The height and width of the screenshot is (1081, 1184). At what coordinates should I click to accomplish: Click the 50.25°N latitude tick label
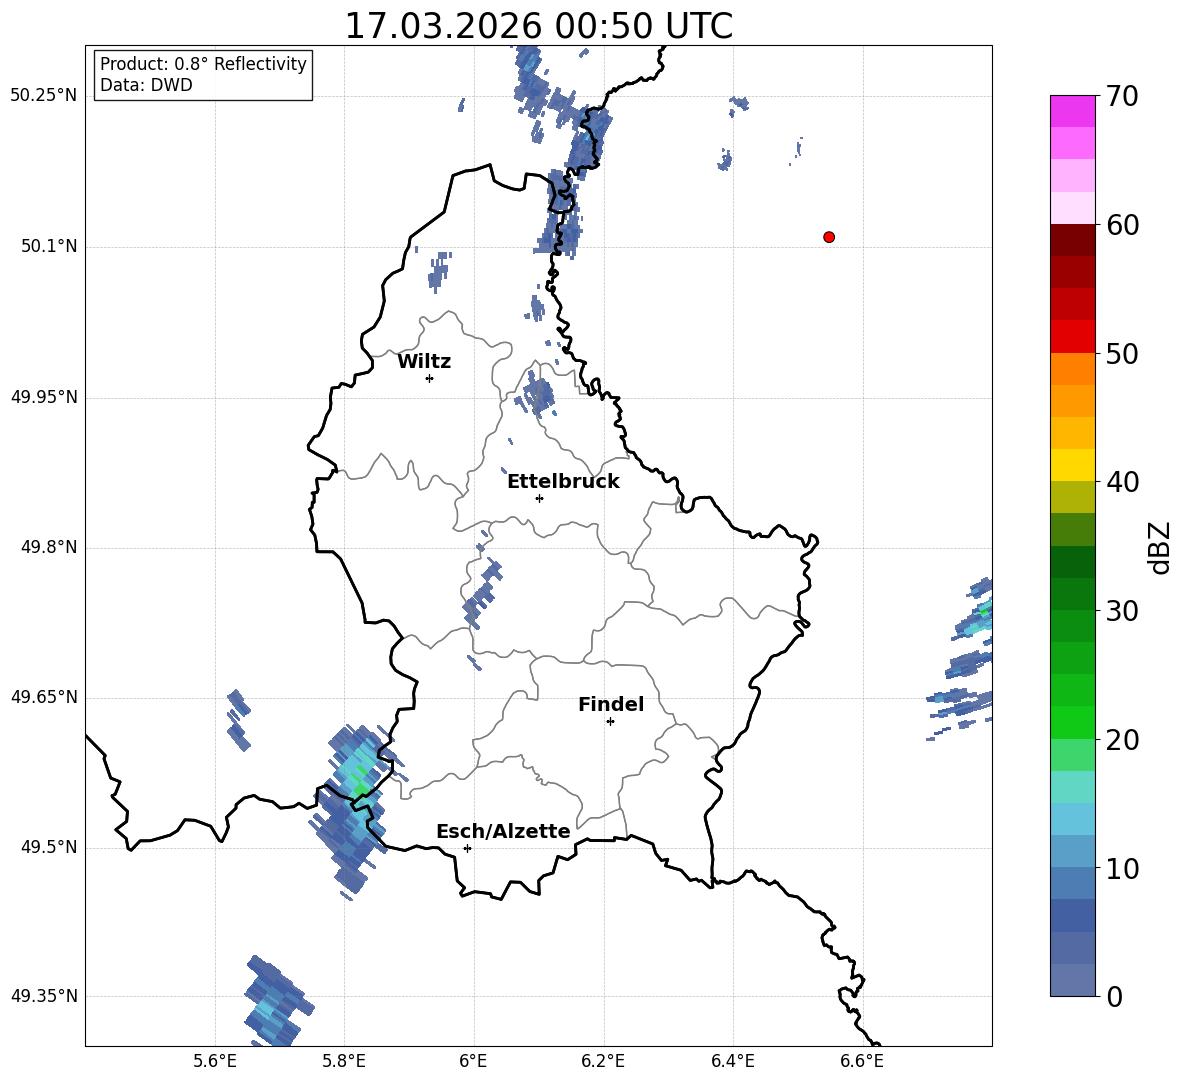[x=44, y=96]
